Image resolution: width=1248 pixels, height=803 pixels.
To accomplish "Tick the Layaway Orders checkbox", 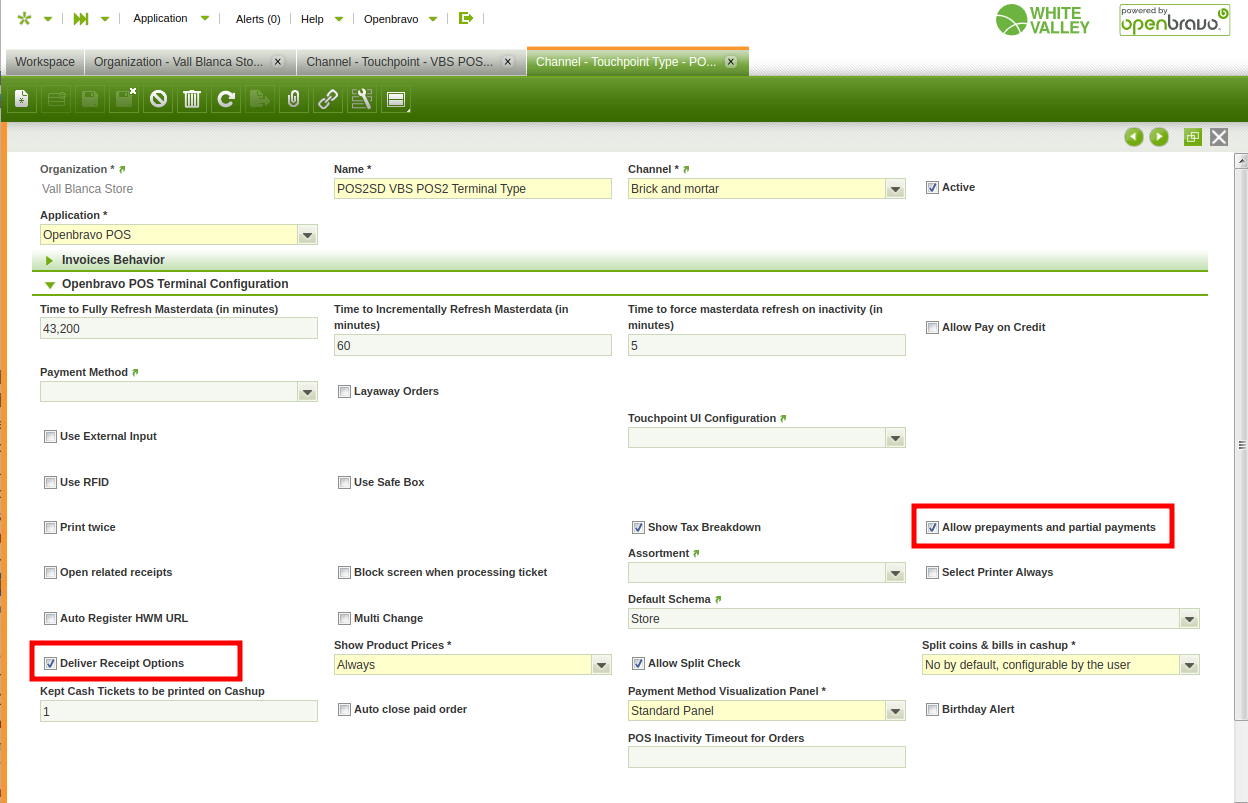I will pyautogui.click(x=344, y=391).
